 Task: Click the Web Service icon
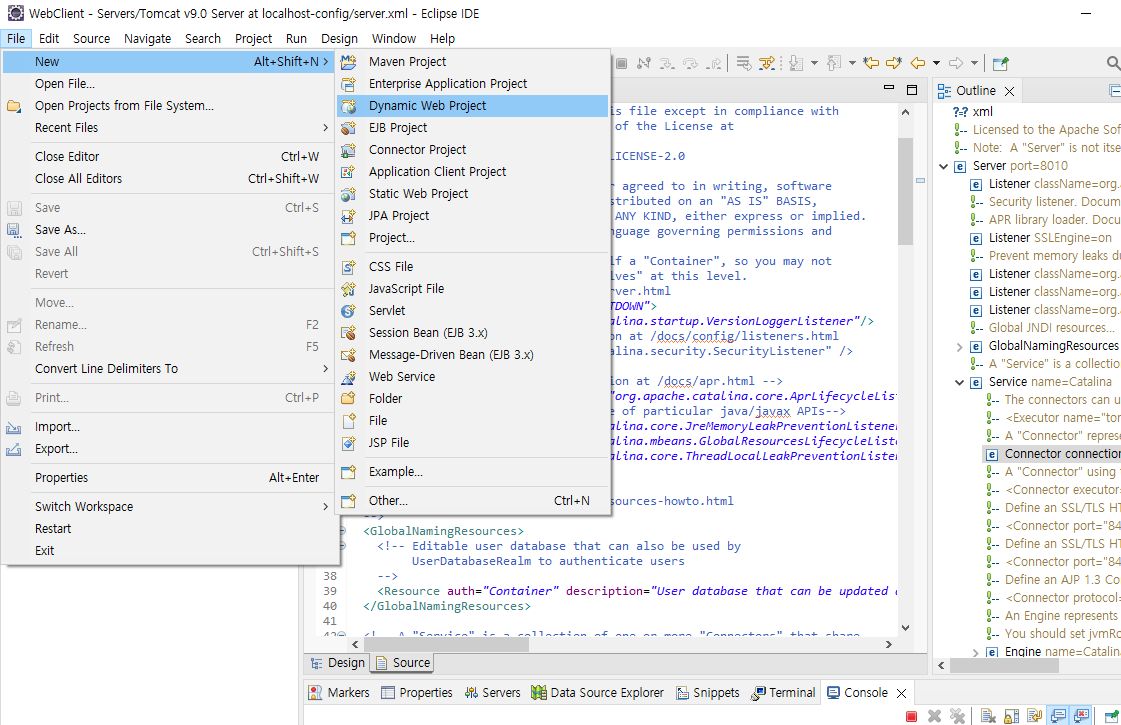348,377
